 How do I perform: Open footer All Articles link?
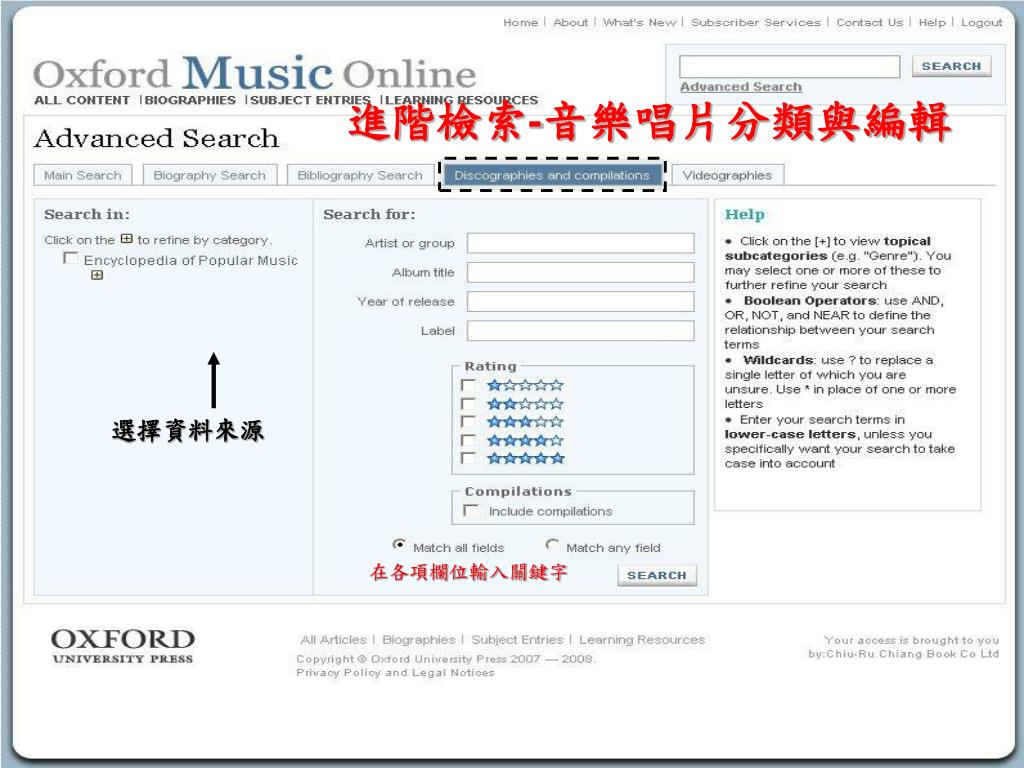[x=334, y=639]
